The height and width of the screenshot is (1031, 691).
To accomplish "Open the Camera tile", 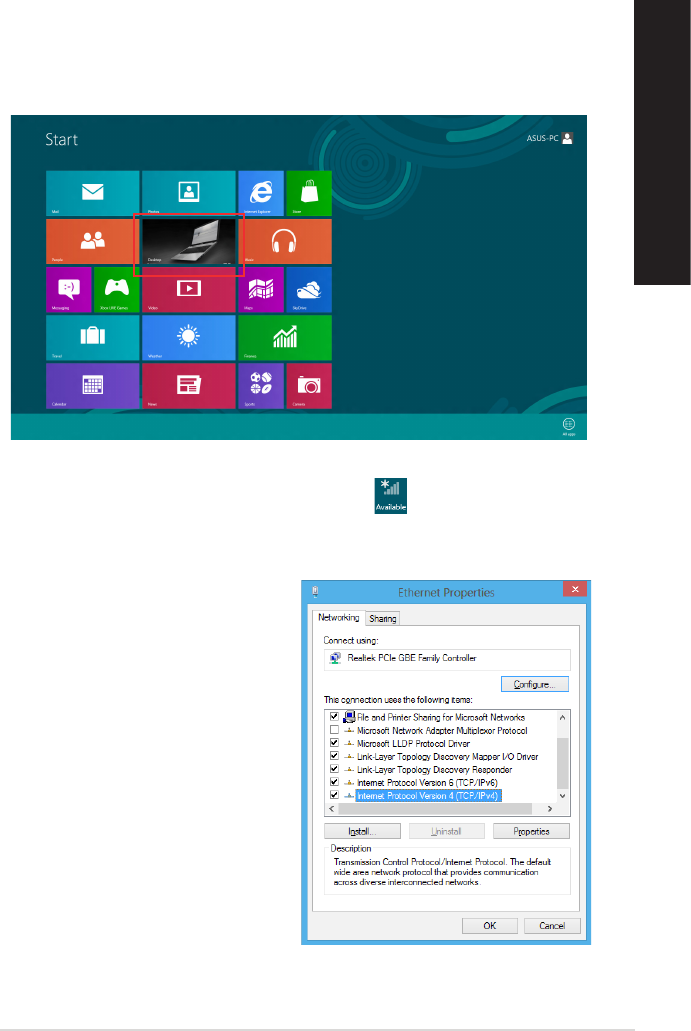I will coord(309,385).
